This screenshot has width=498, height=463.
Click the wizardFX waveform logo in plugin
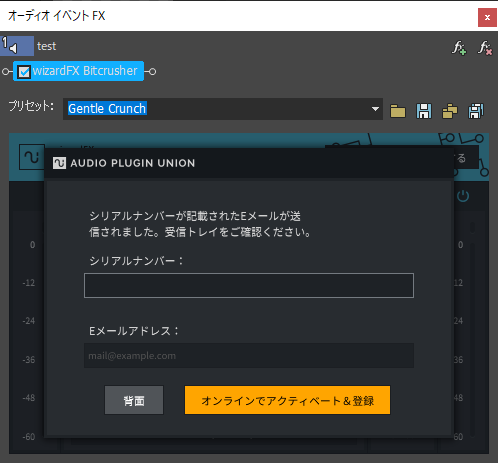pos(32,157)
